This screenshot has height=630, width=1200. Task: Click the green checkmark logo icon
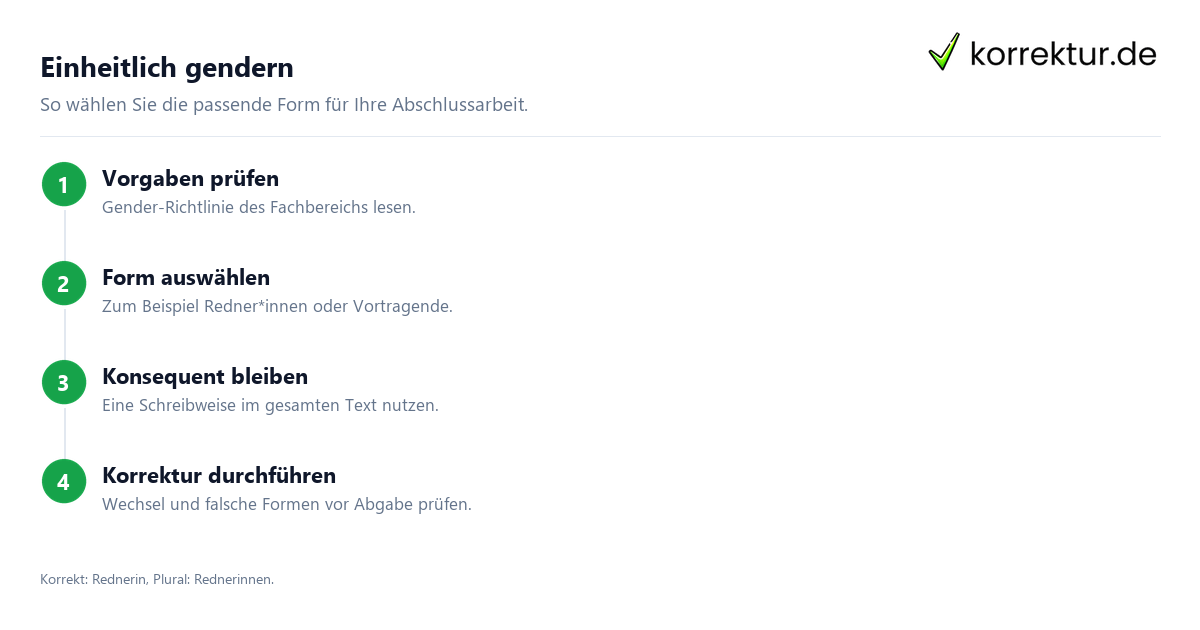click(x=944, y=51)
